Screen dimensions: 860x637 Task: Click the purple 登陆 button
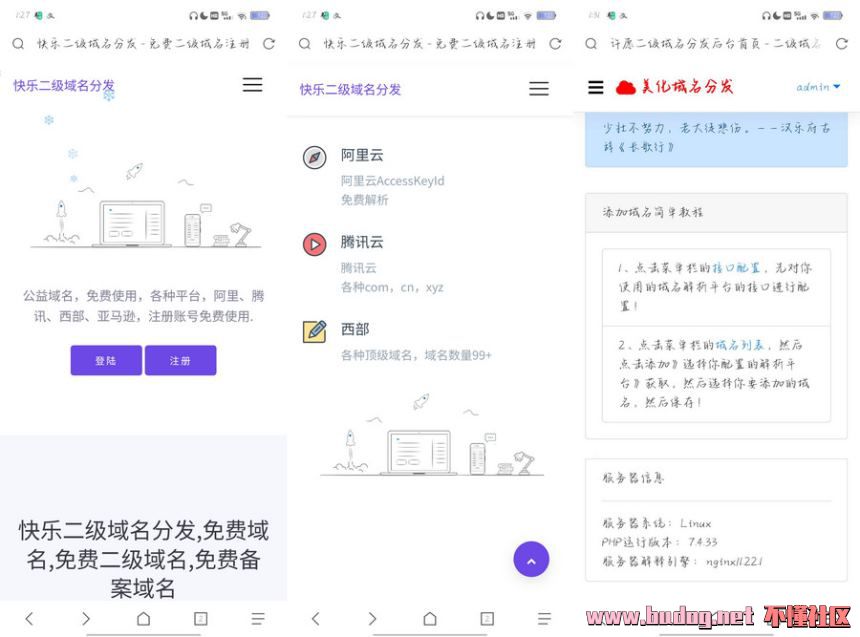click(106, 360)
